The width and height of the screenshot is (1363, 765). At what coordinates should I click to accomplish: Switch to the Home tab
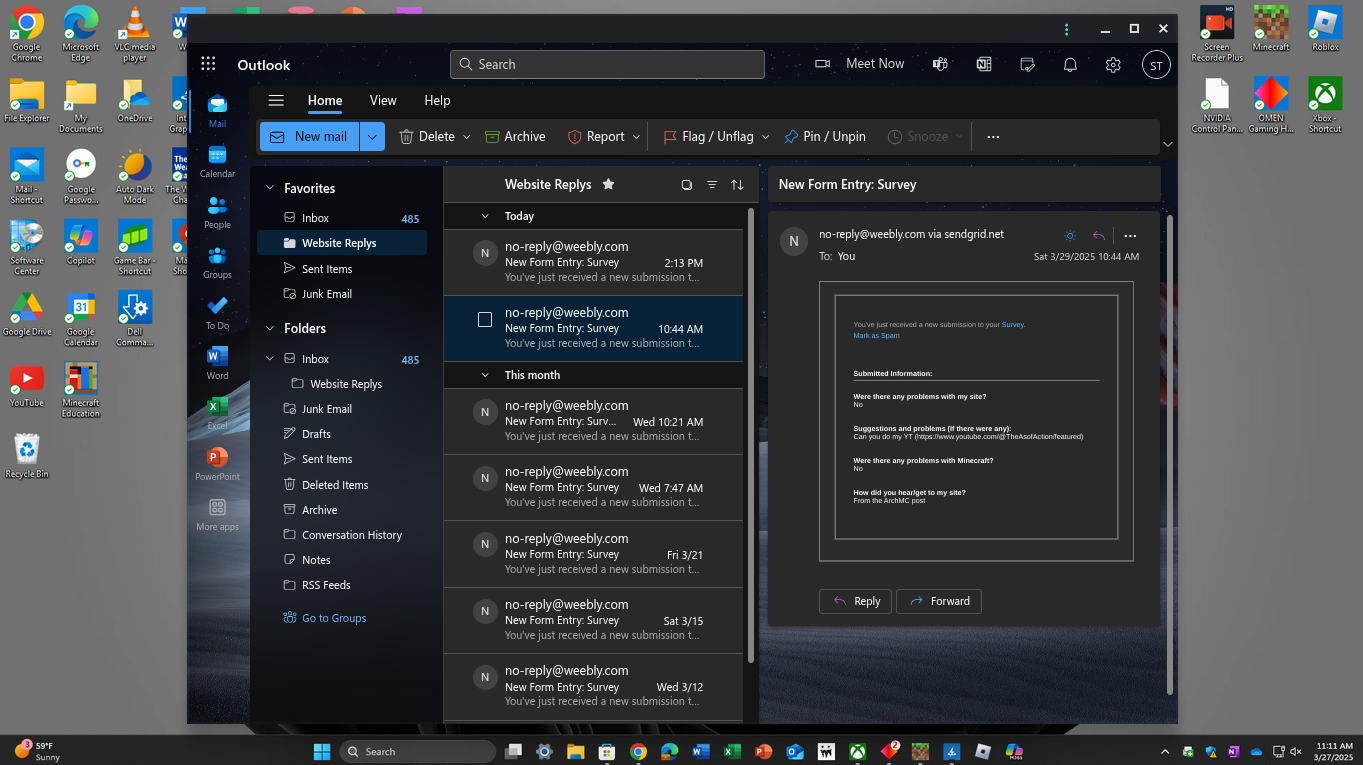coord(325,100)
